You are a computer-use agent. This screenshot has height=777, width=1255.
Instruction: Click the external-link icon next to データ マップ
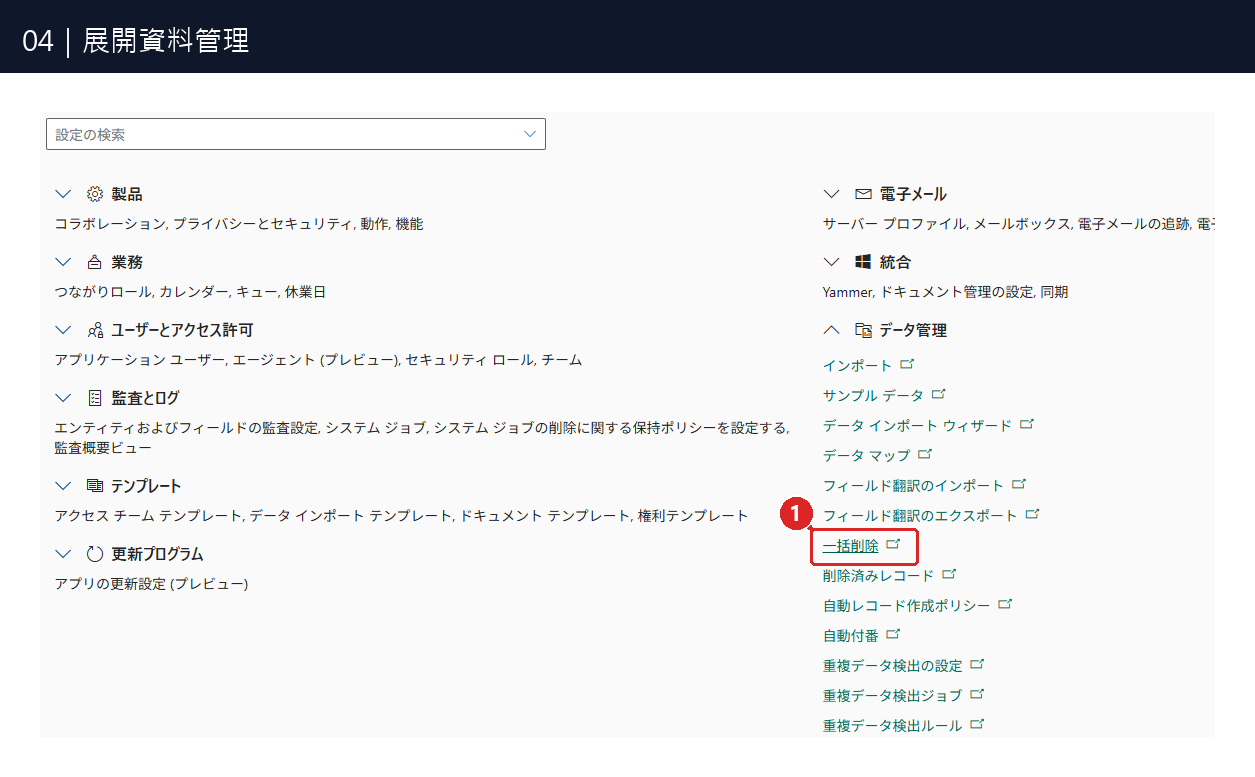pyautogui.click(x=925, y=454)
